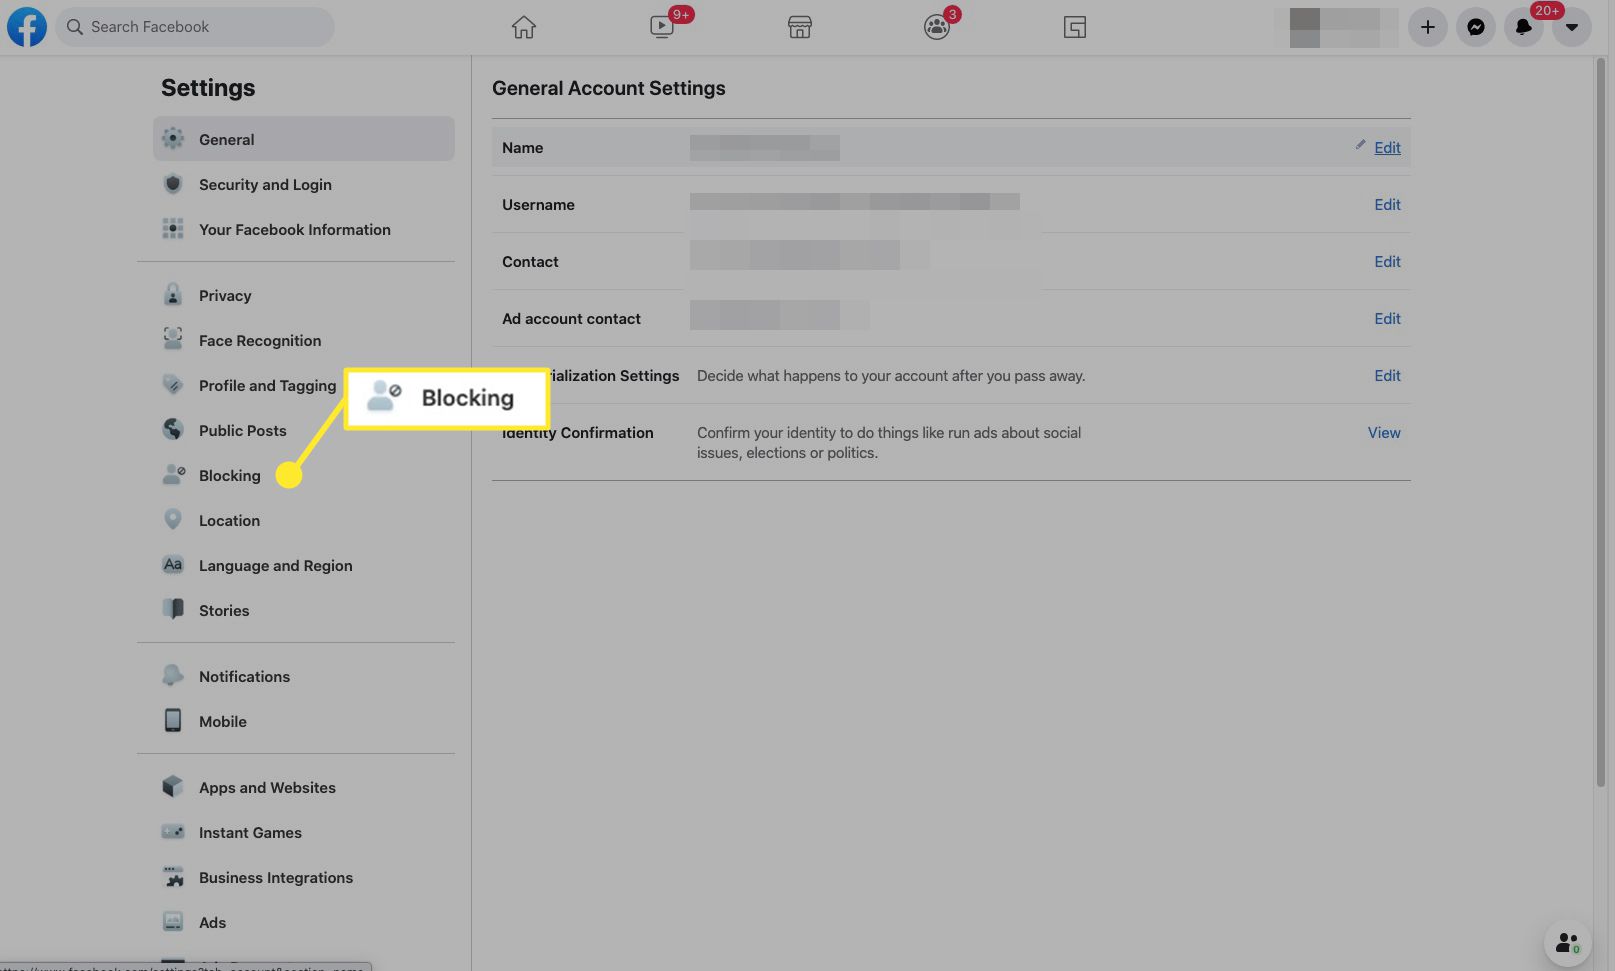Edit Memorialization Settings
The width and height of the screenshot is (1615, 971).
pos(1387,375)
